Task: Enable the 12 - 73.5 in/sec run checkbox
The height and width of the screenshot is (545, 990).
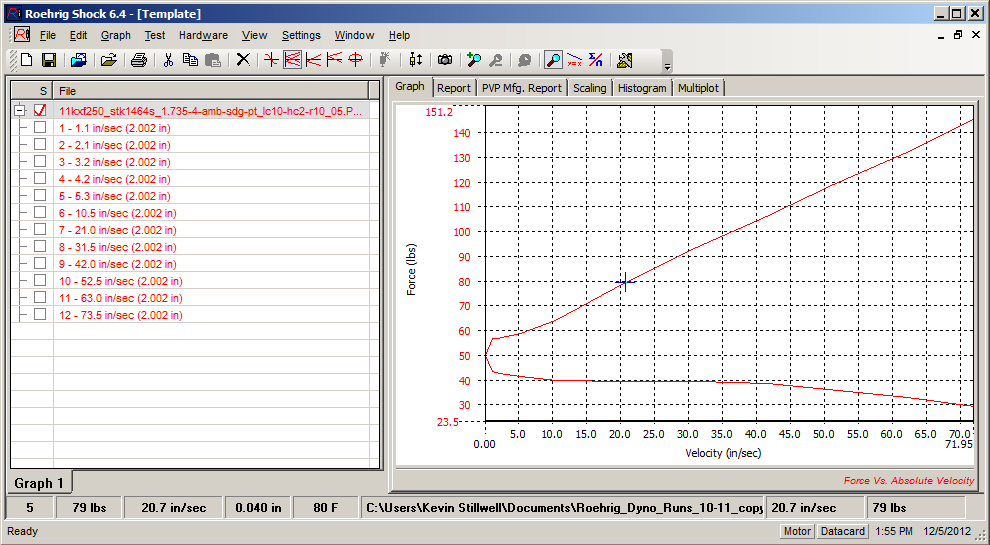Action: coord(40,314)
